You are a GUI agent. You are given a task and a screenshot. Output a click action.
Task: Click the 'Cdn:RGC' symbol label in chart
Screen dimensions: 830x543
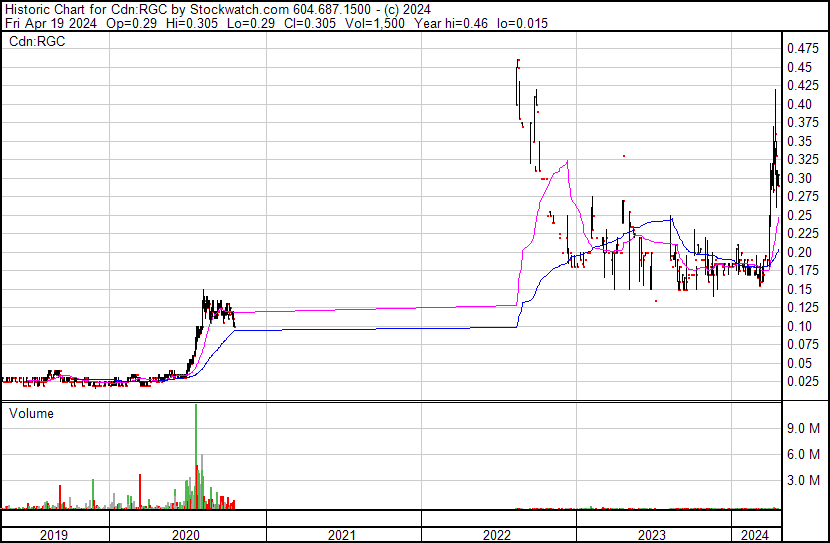[37, 41]
